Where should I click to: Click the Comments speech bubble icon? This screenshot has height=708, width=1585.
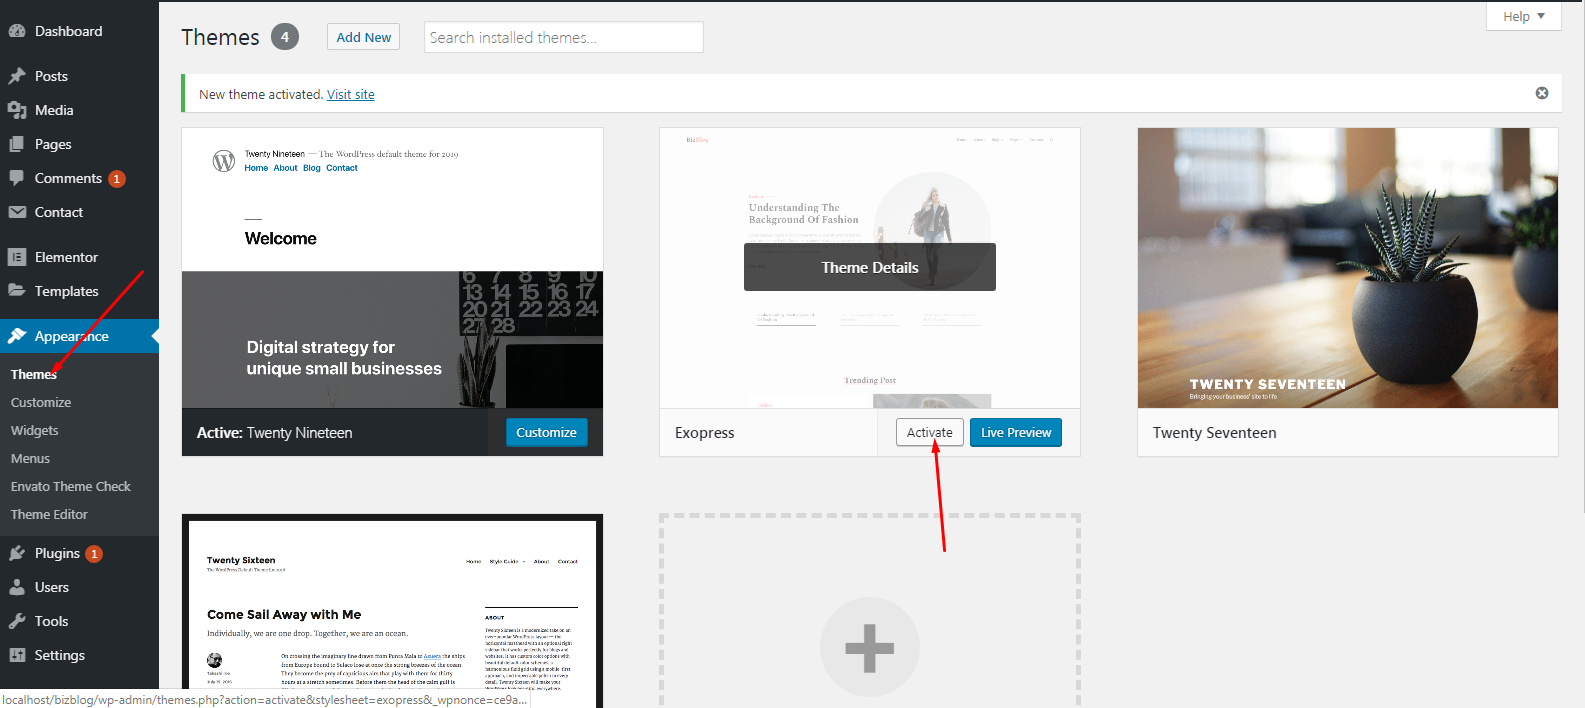pyautogui.click(x=17, y=178)
